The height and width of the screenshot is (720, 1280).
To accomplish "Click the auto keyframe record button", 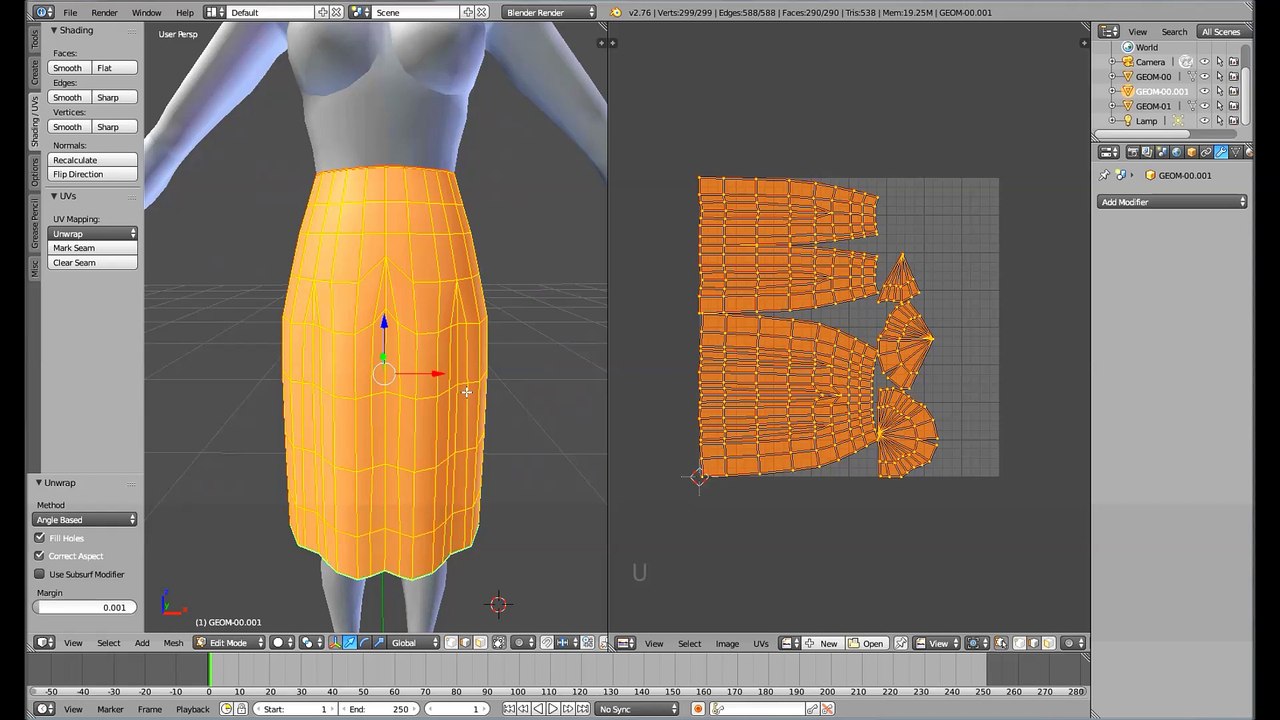I will point(698,709).
